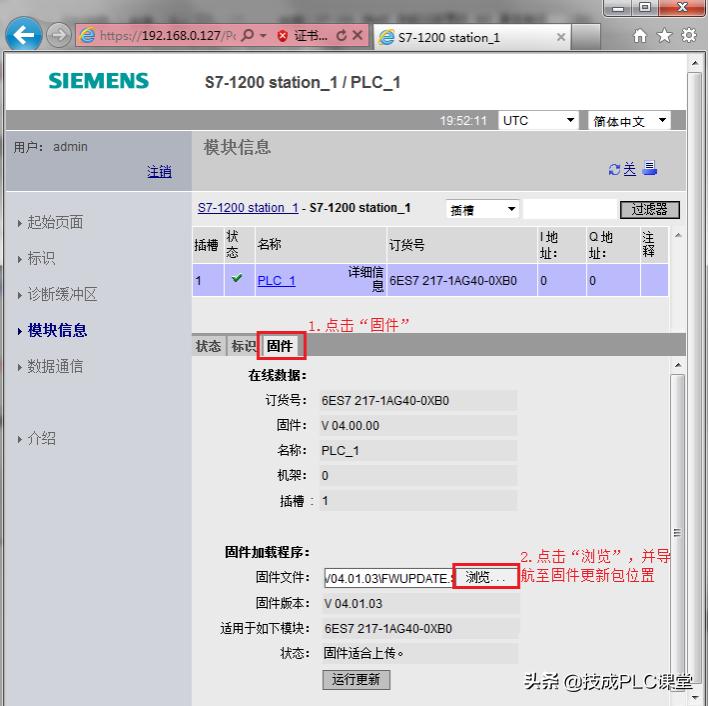Switch to the 状态 tab
The height and width of the screenshot is (706, 709).
[208, 346]
